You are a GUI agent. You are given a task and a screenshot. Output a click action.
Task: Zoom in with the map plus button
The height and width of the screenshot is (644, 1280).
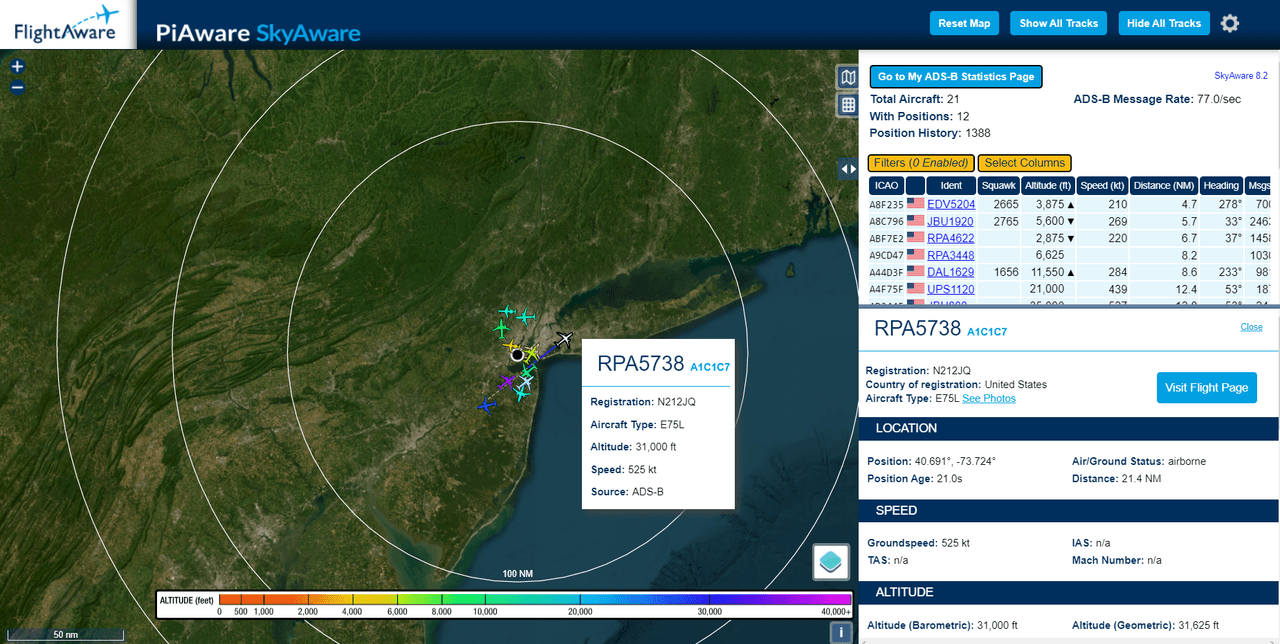[x=17, y=67]
